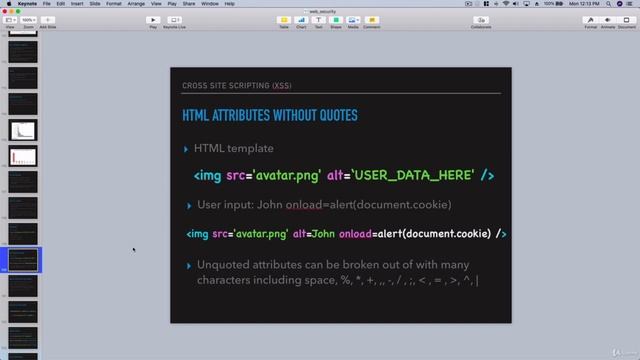This screenshot has width=640, height=360.
Task: Click the 'CROSS SITE SCRIPTING (XSS)' header text
Action: 237,86
